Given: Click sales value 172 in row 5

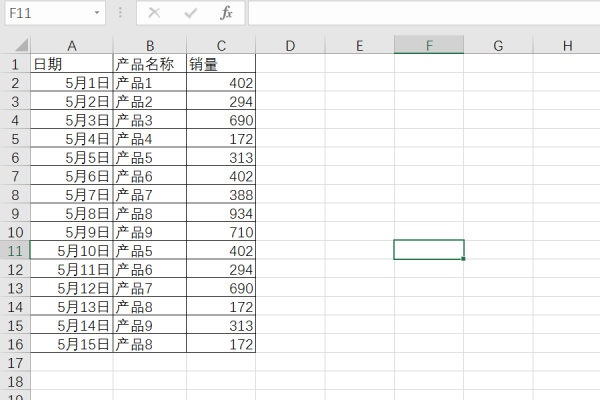Looking at the screenshot, I should pos(221,139).
